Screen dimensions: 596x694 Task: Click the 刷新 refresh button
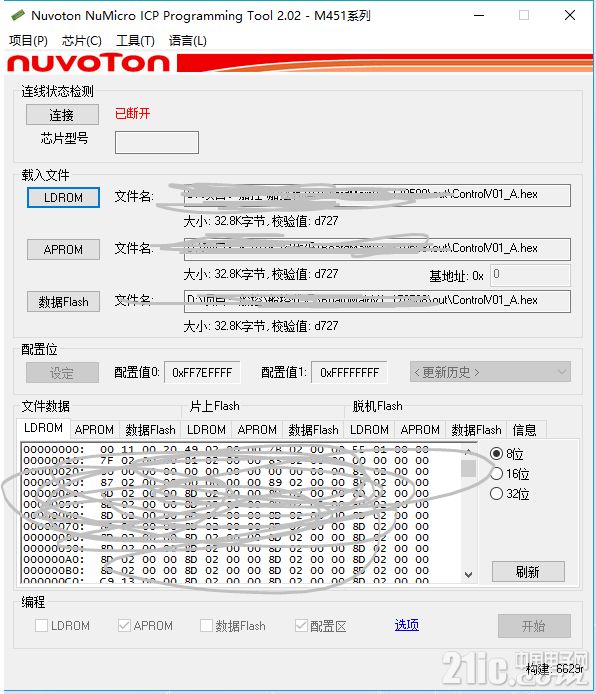tap(528, 572)
